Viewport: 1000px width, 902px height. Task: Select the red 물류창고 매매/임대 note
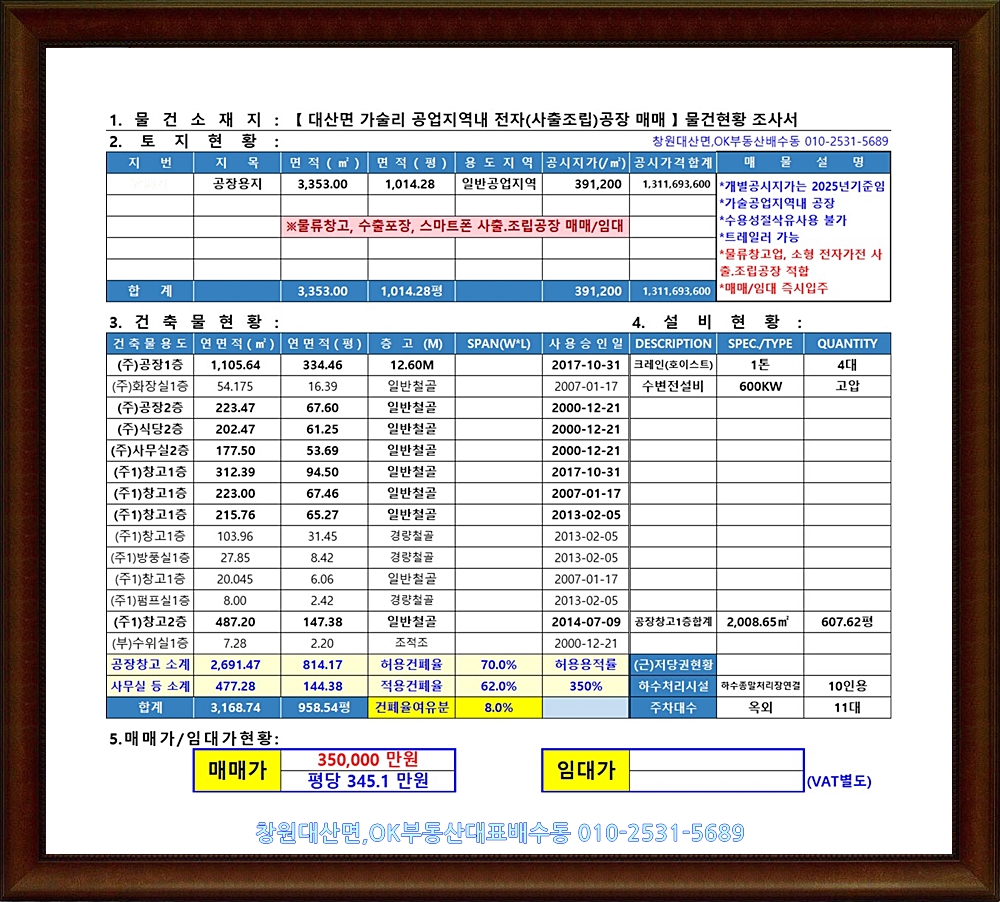[456, 227]
